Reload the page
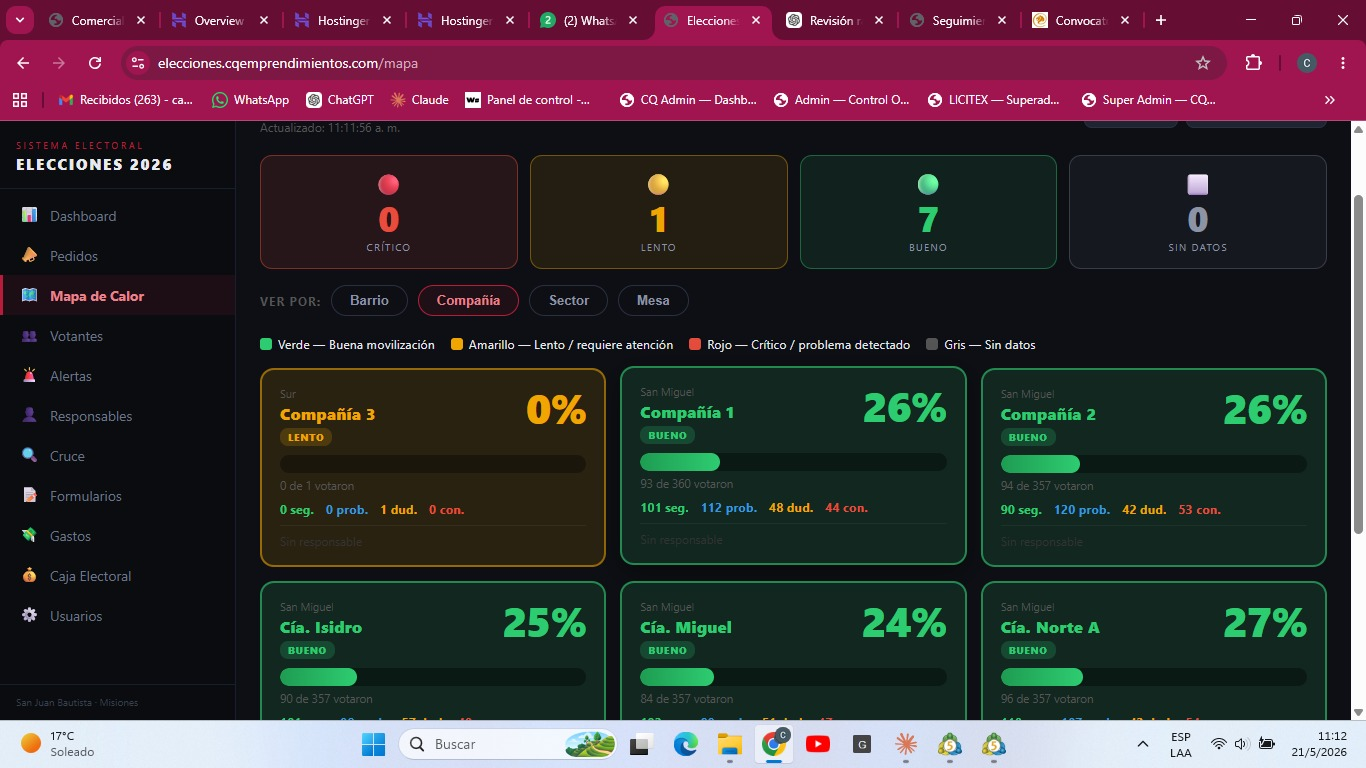Screen dimensions: 1366x768 pyautogui.click(x=95, y=63)
